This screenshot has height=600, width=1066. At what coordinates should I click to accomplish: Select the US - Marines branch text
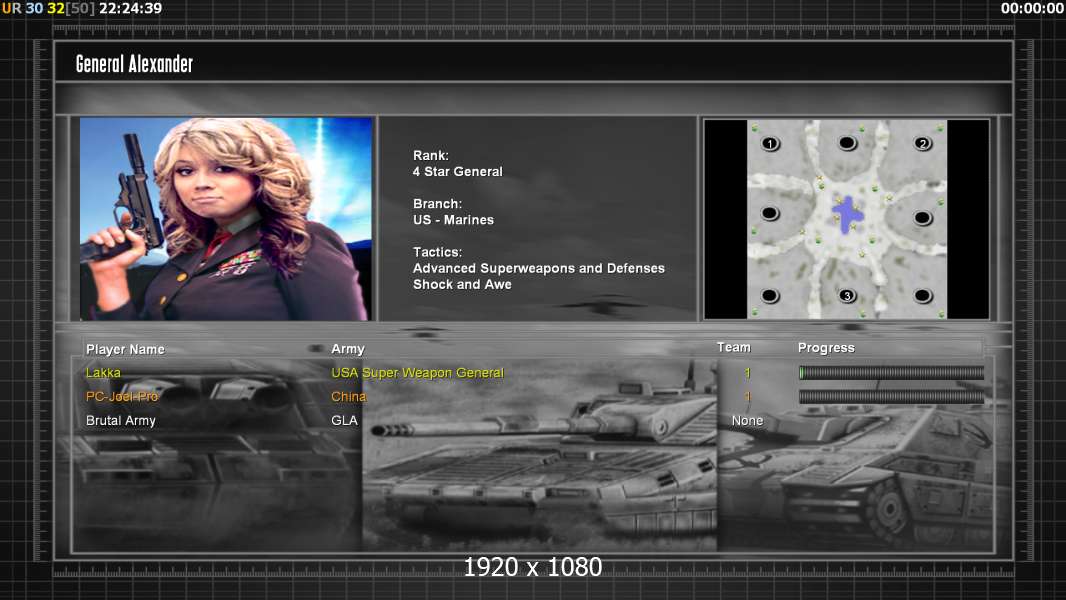click(x=453, y=220)
